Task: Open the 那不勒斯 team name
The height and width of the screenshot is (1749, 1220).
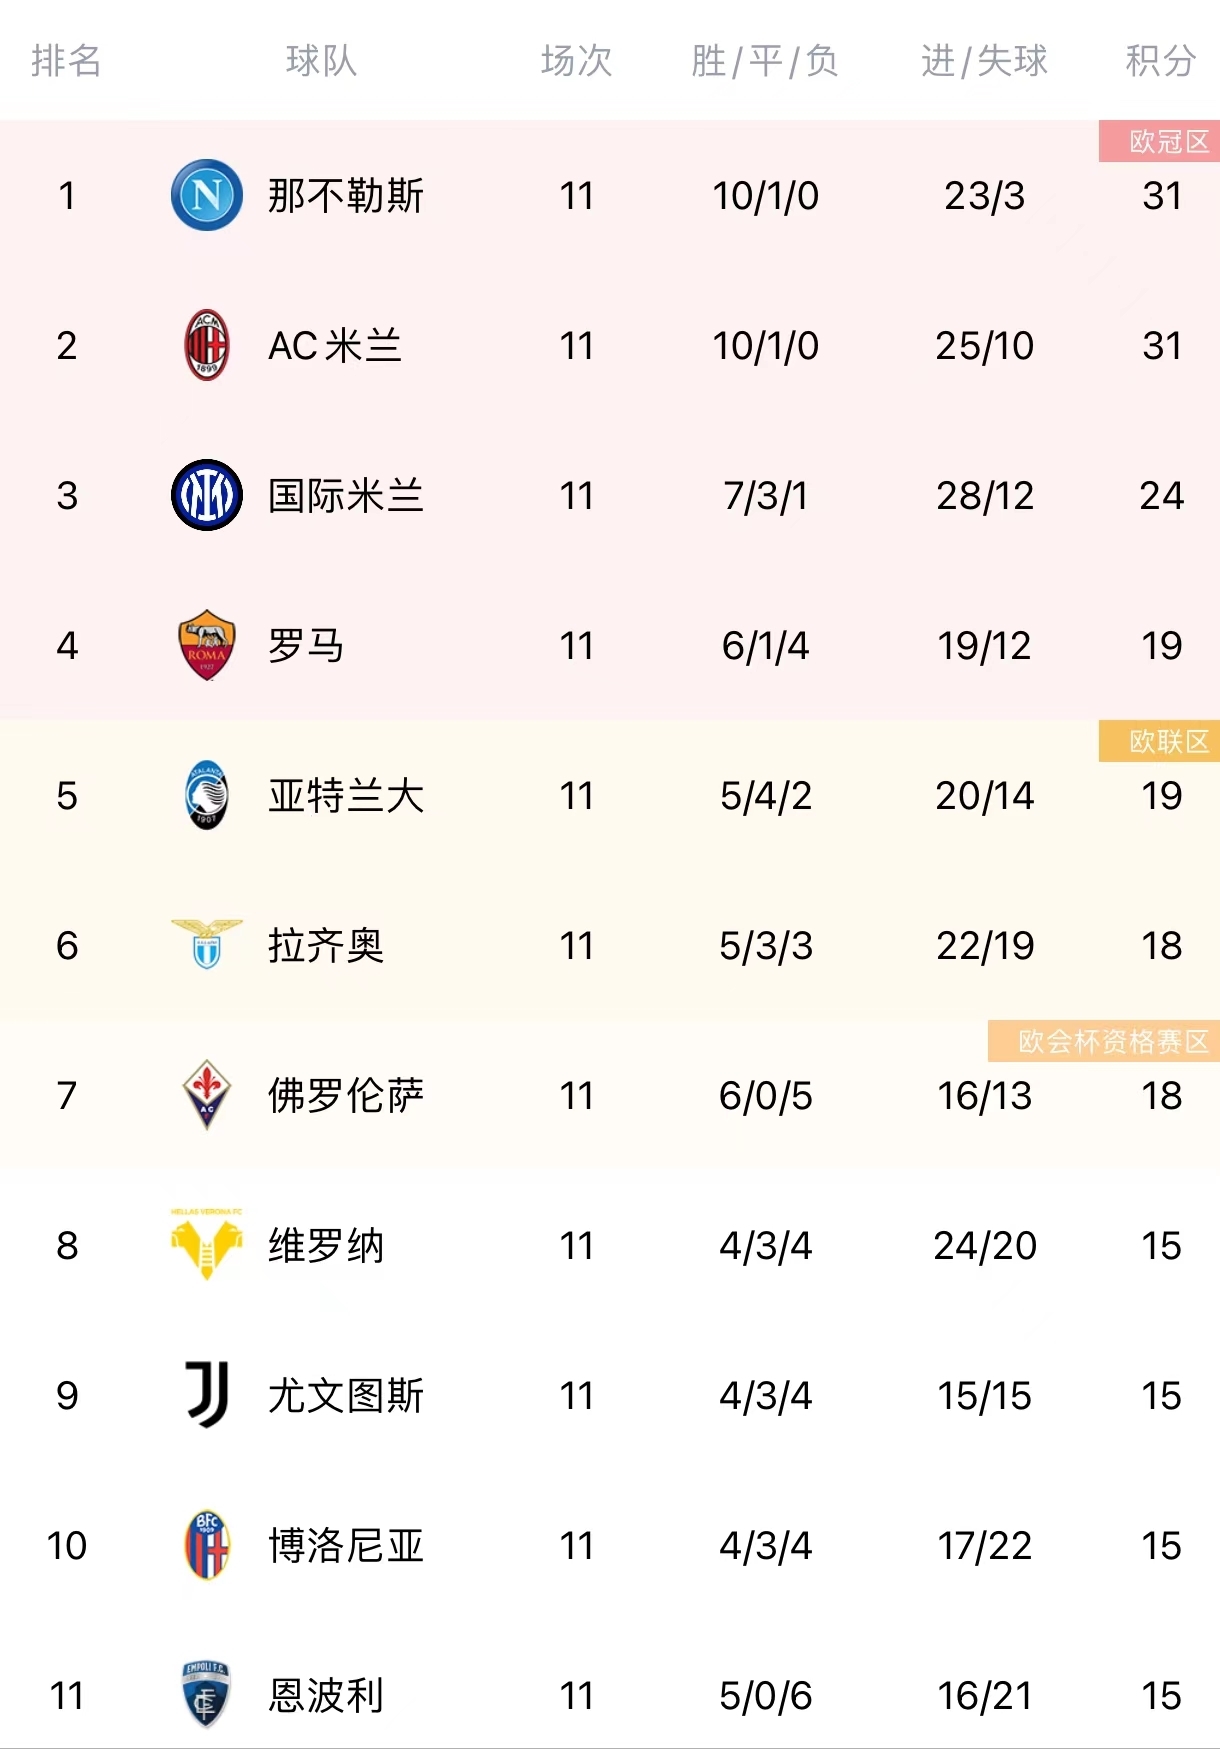Action: tap(346, 195)
